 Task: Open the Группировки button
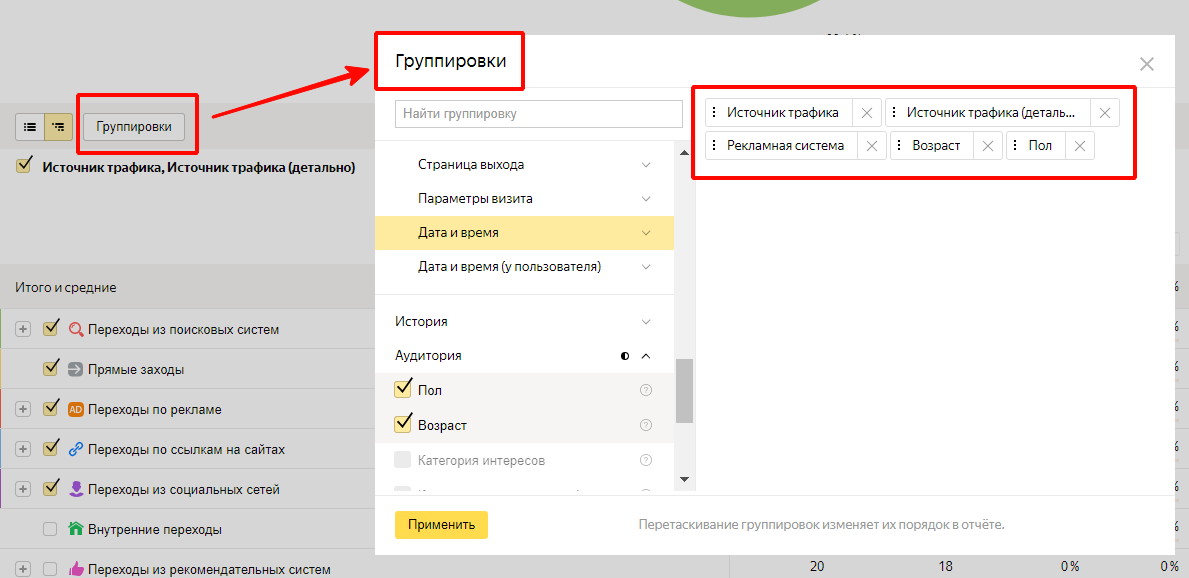140,127
